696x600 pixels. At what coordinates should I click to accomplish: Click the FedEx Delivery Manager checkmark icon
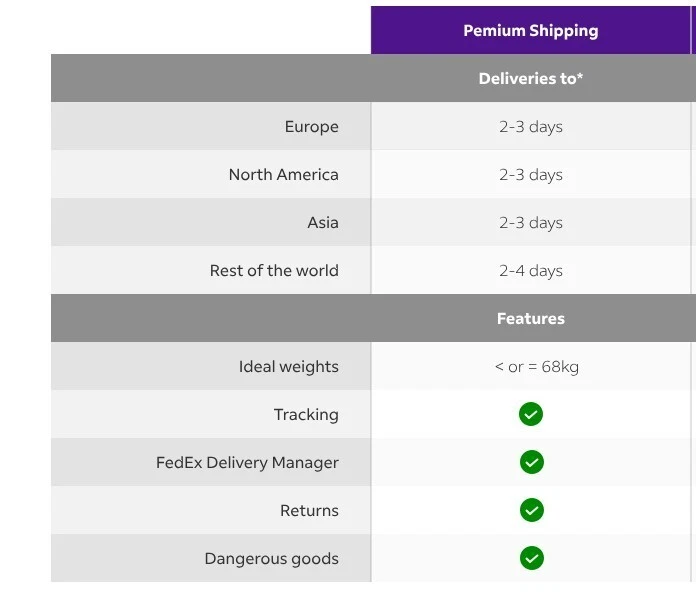(531, 462)
